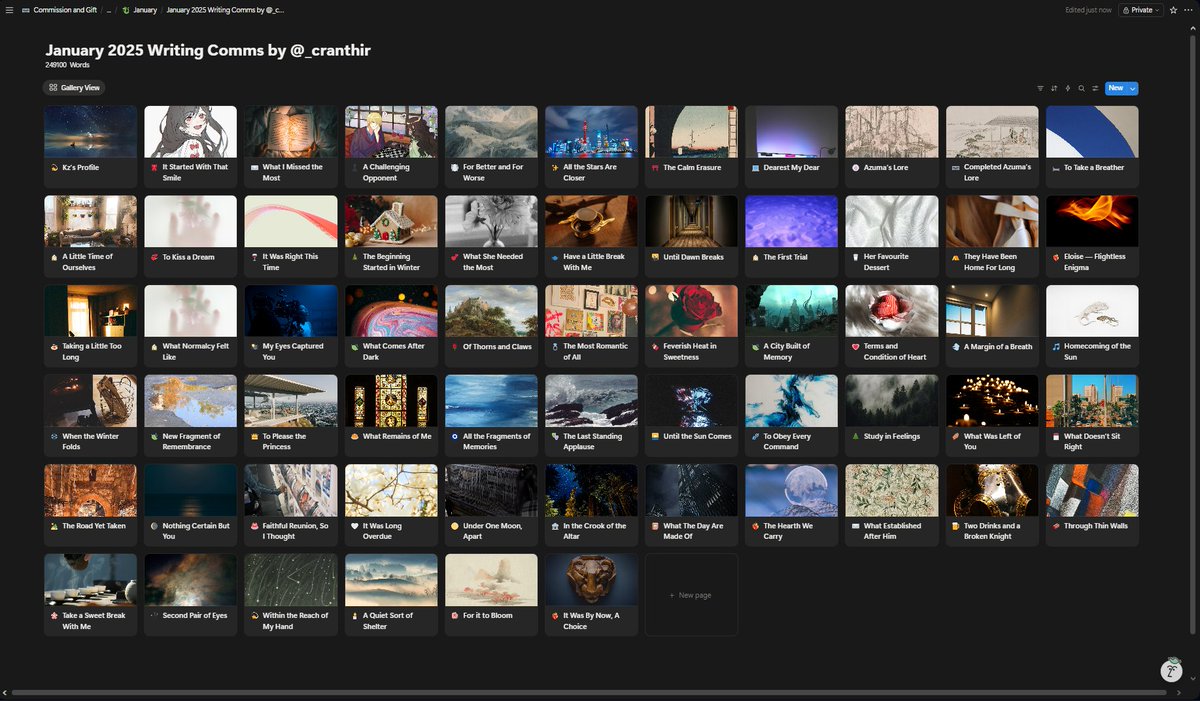This screenshot has width=1200, height=701.
Task: Click the sort arrows icon
Action: [1054, 88]
